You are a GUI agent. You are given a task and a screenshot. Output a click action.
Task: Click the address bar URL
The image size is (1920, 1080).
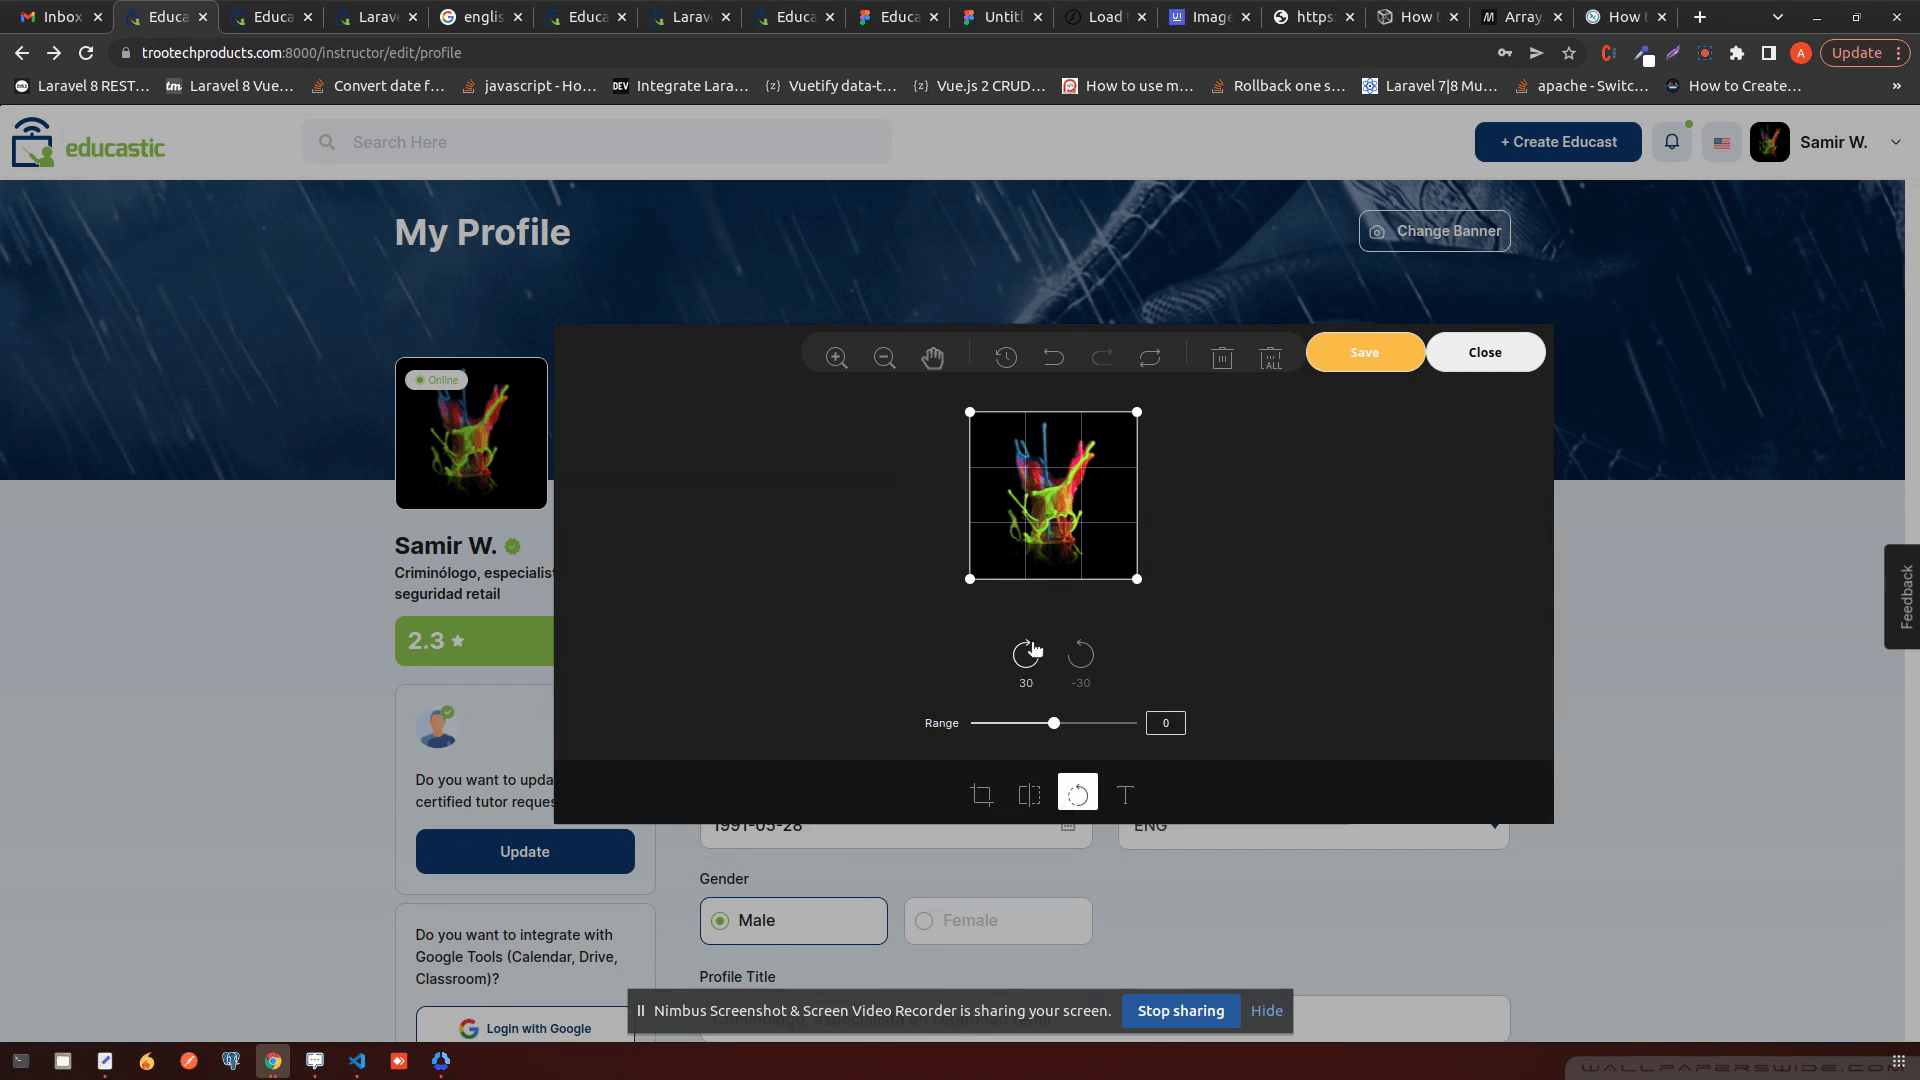301,53
